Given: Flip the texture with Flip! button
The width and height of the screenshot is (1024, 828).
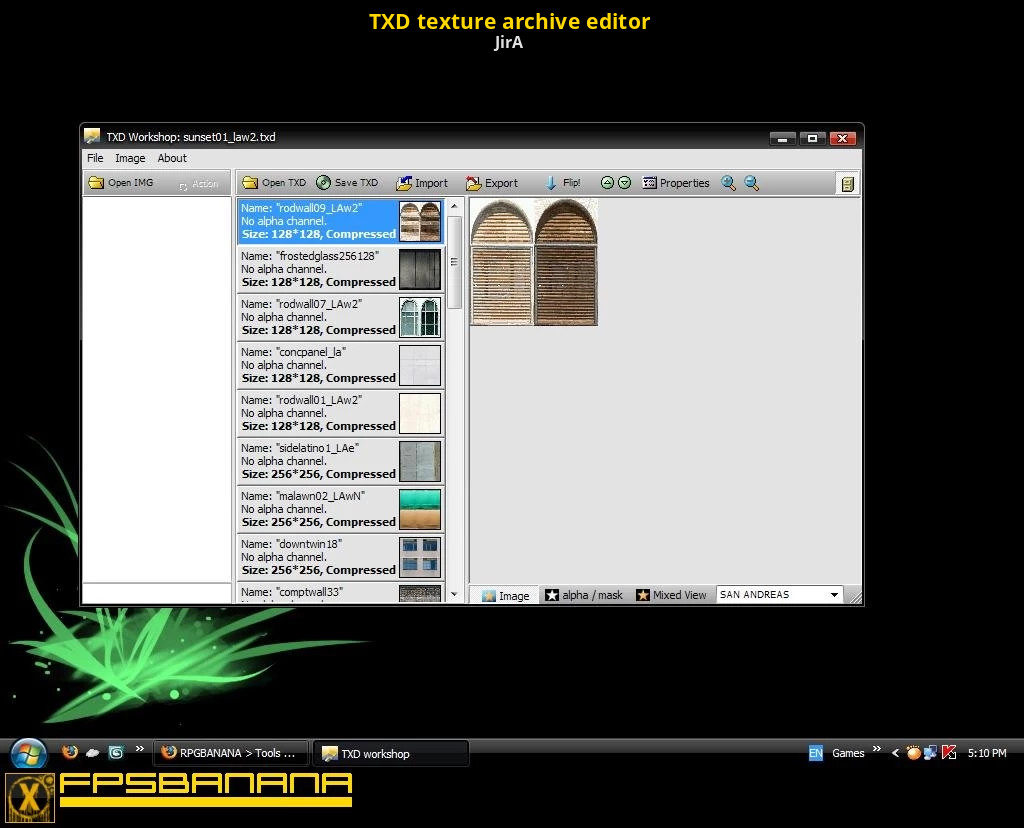Looking at the screenshot, I should tap(562, 183).
